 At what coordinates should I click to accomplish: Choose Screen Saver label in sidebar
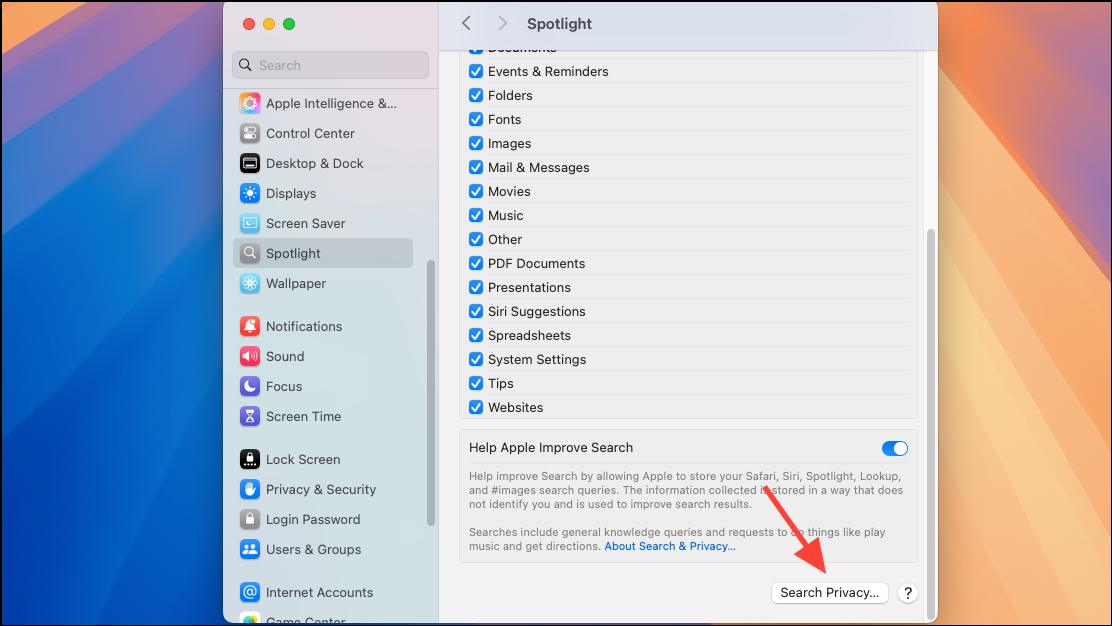[x=306, y=223]
